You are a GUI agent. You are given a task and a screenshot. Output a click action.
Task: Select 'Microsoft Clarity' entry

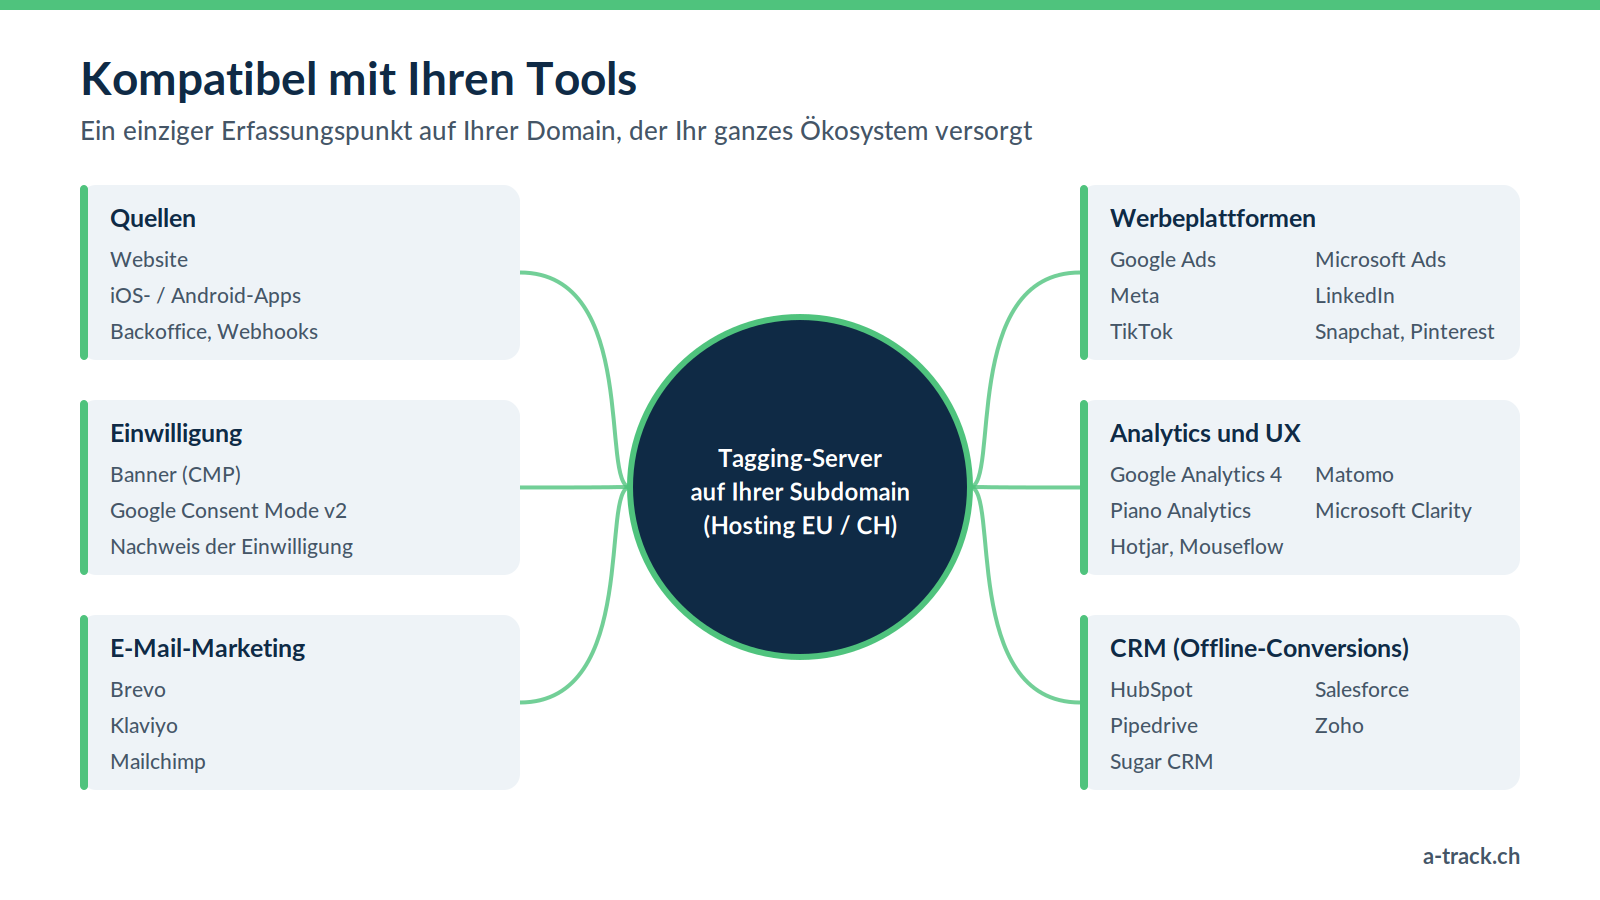click(x=1393, y=510)
